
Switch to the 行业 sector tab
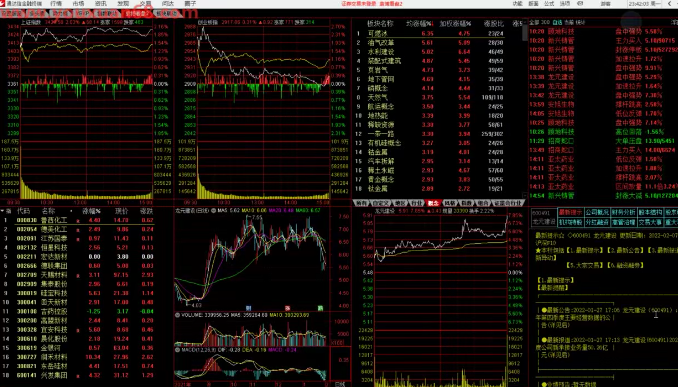click(416, 203)
